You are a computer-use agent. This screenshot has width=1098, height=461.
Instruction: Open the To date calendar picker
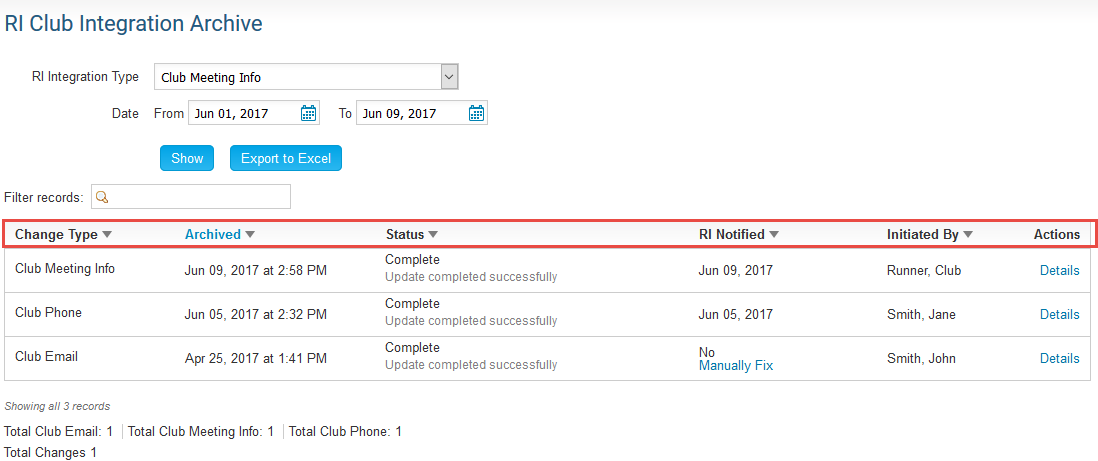pyautogui.click(x=477, y=113)
